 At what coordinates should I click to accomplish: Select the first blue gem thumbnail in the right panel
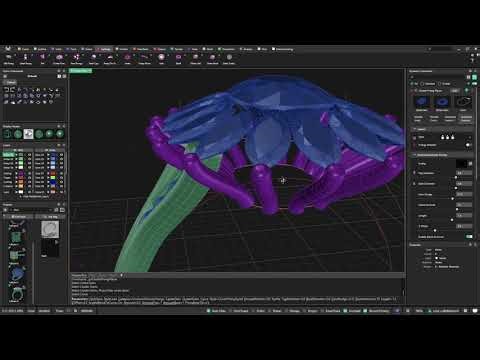pos(422,102)
